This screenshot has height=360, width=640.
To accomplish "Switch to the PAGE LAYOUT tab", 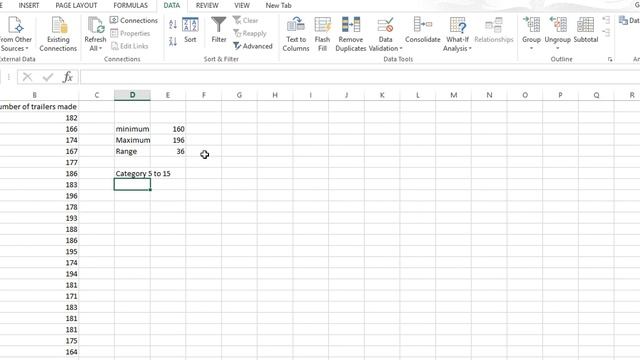I will coord(76,5).
